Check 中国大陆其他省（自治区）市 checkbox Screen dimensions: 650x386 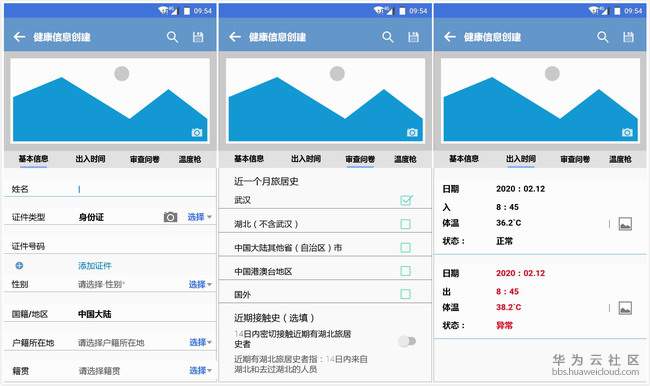[405, 248]
